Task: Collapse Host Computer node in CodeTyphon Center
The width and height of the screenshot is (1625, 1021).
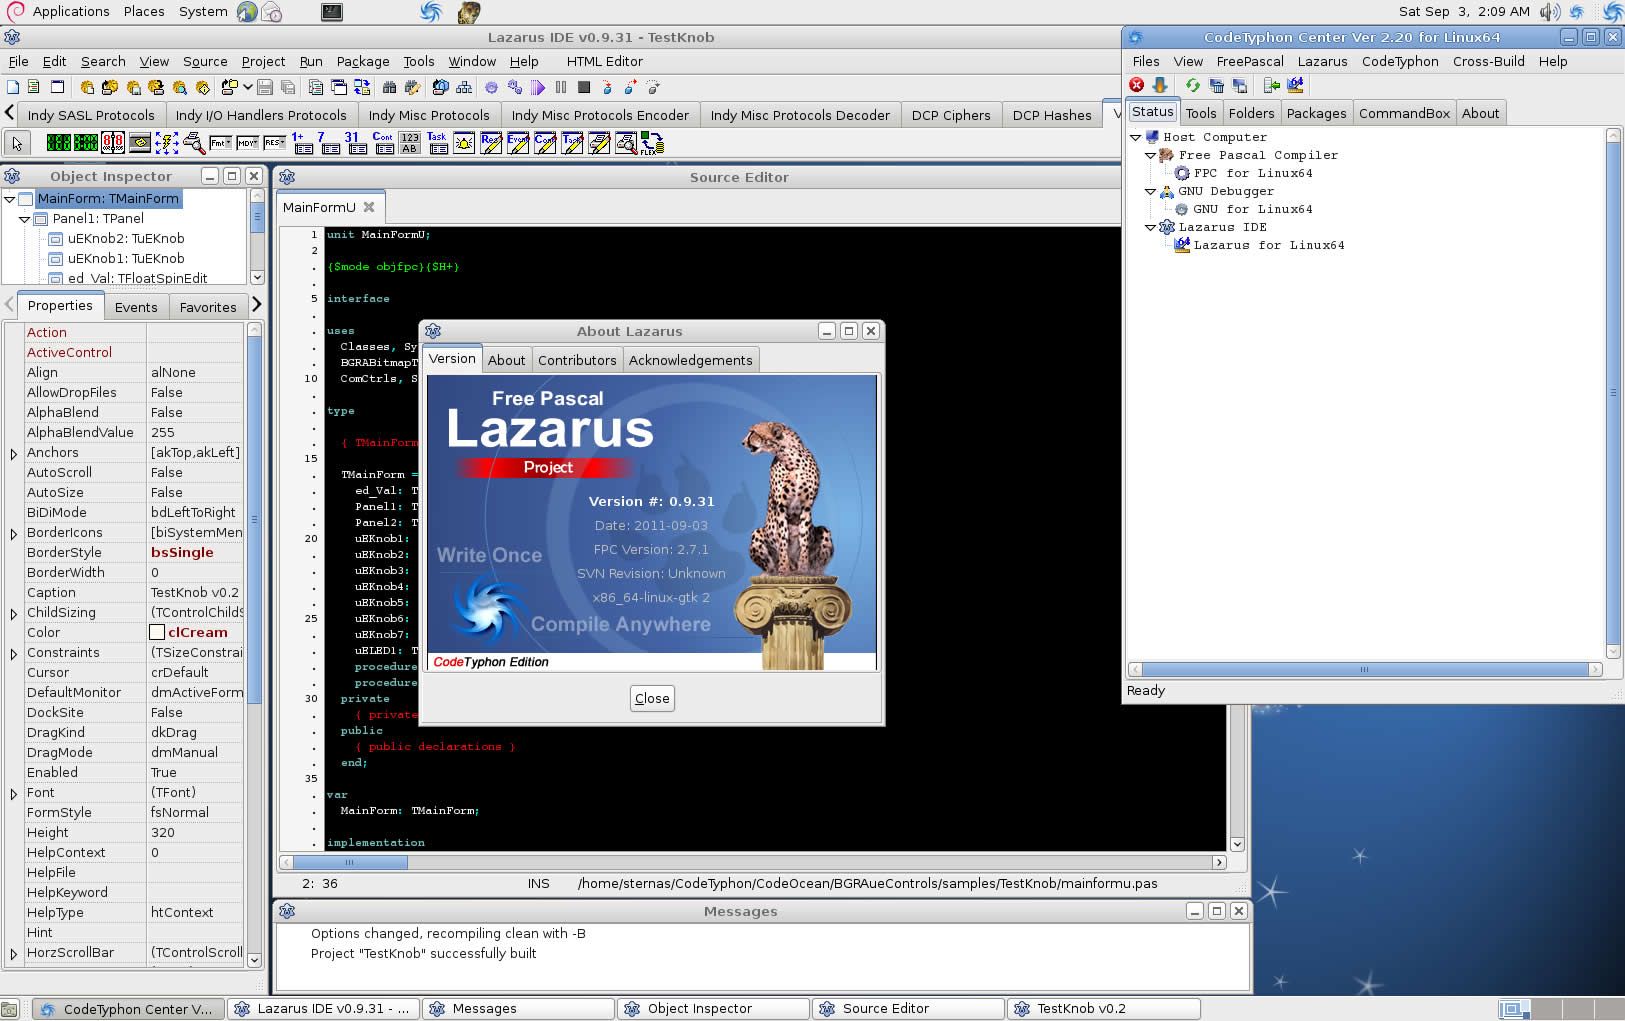Action: point(1136,137)
